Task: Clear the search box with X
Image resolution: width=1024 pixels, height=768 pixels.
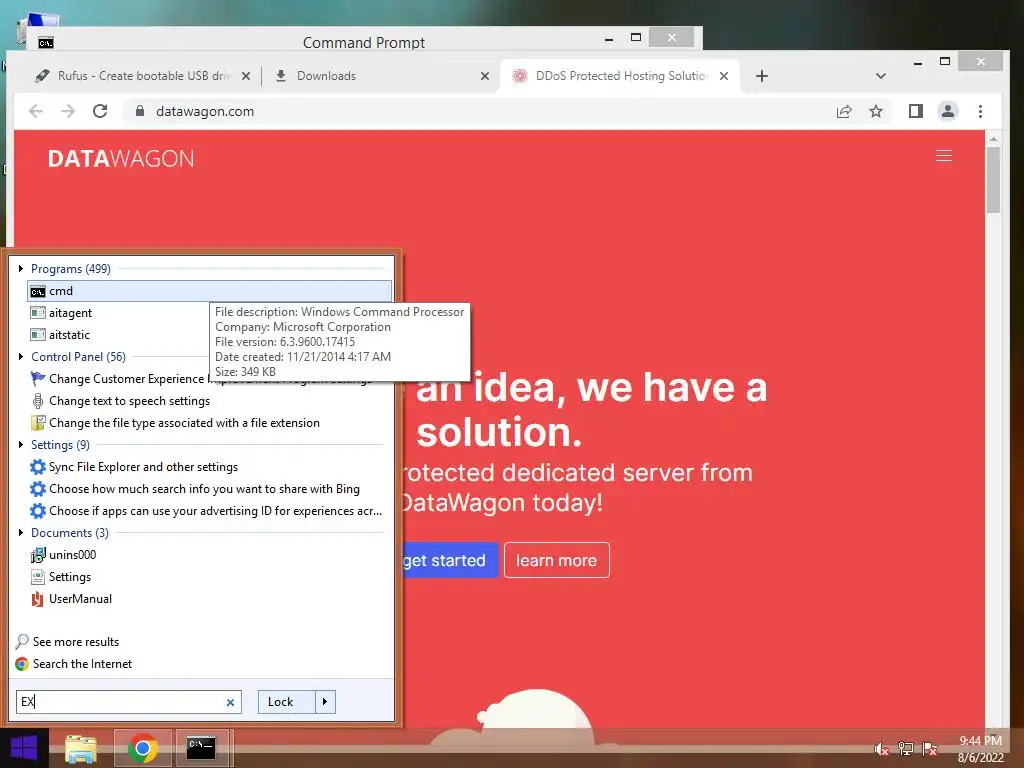Action: tap(231, 703)
